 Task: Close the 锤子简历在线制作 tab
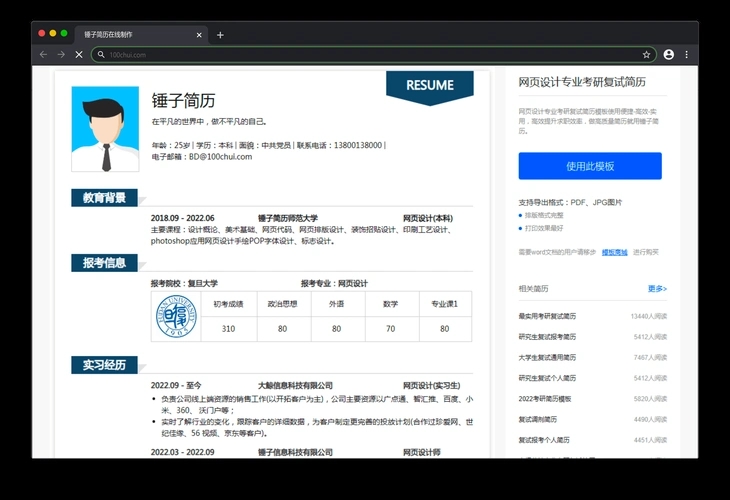click(x=199, y=34)
